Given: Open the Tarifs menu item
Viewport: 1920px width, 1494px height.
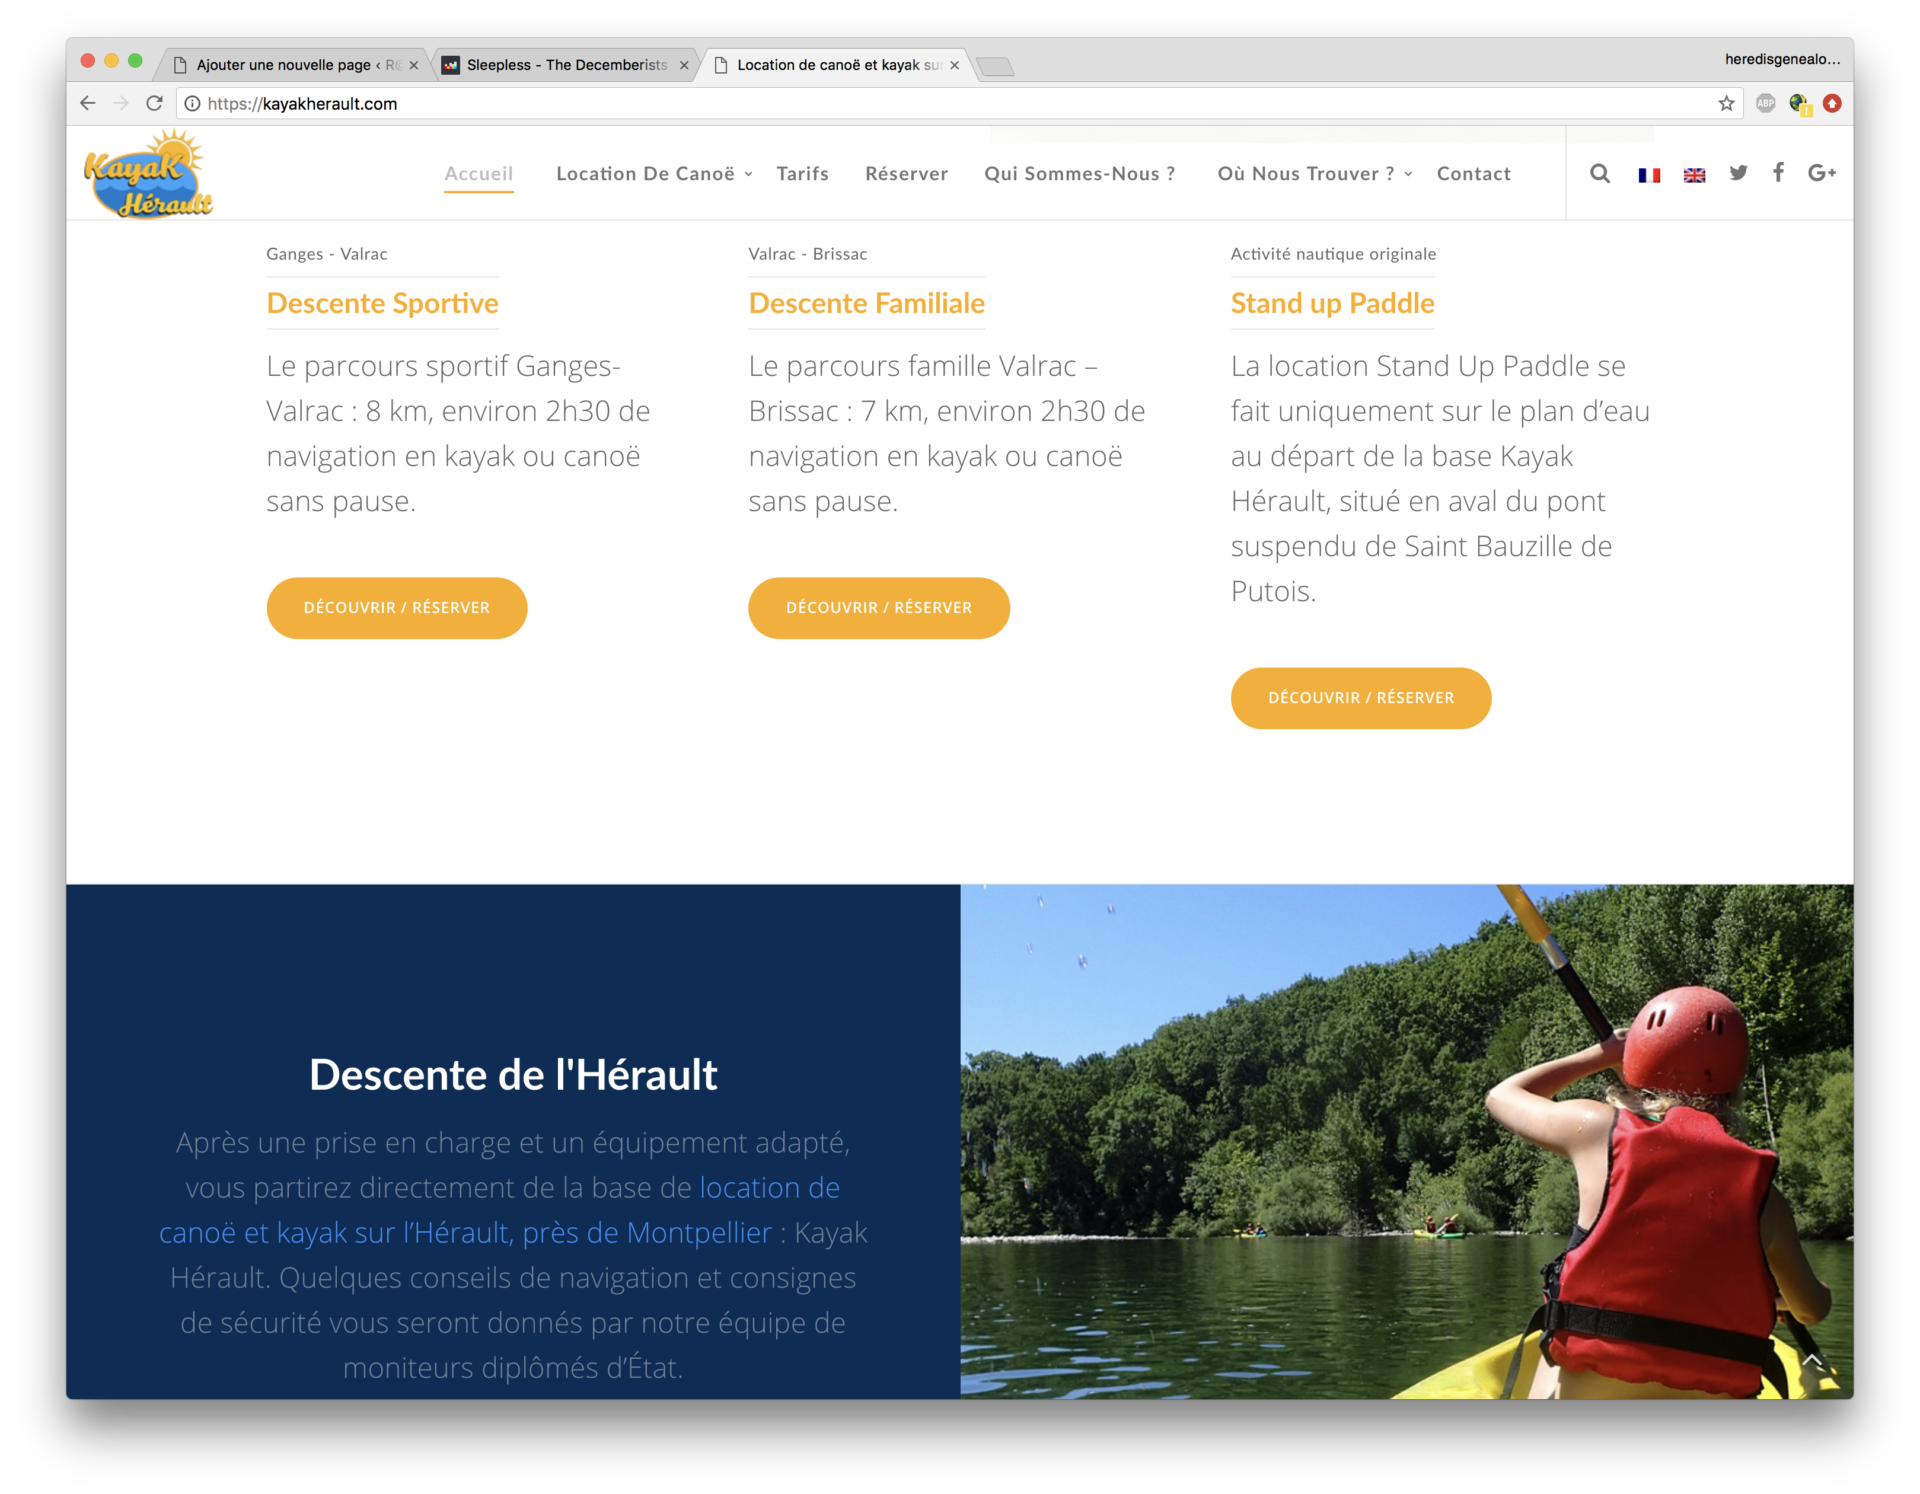Looking at the screenshot, I should point(802,174).
